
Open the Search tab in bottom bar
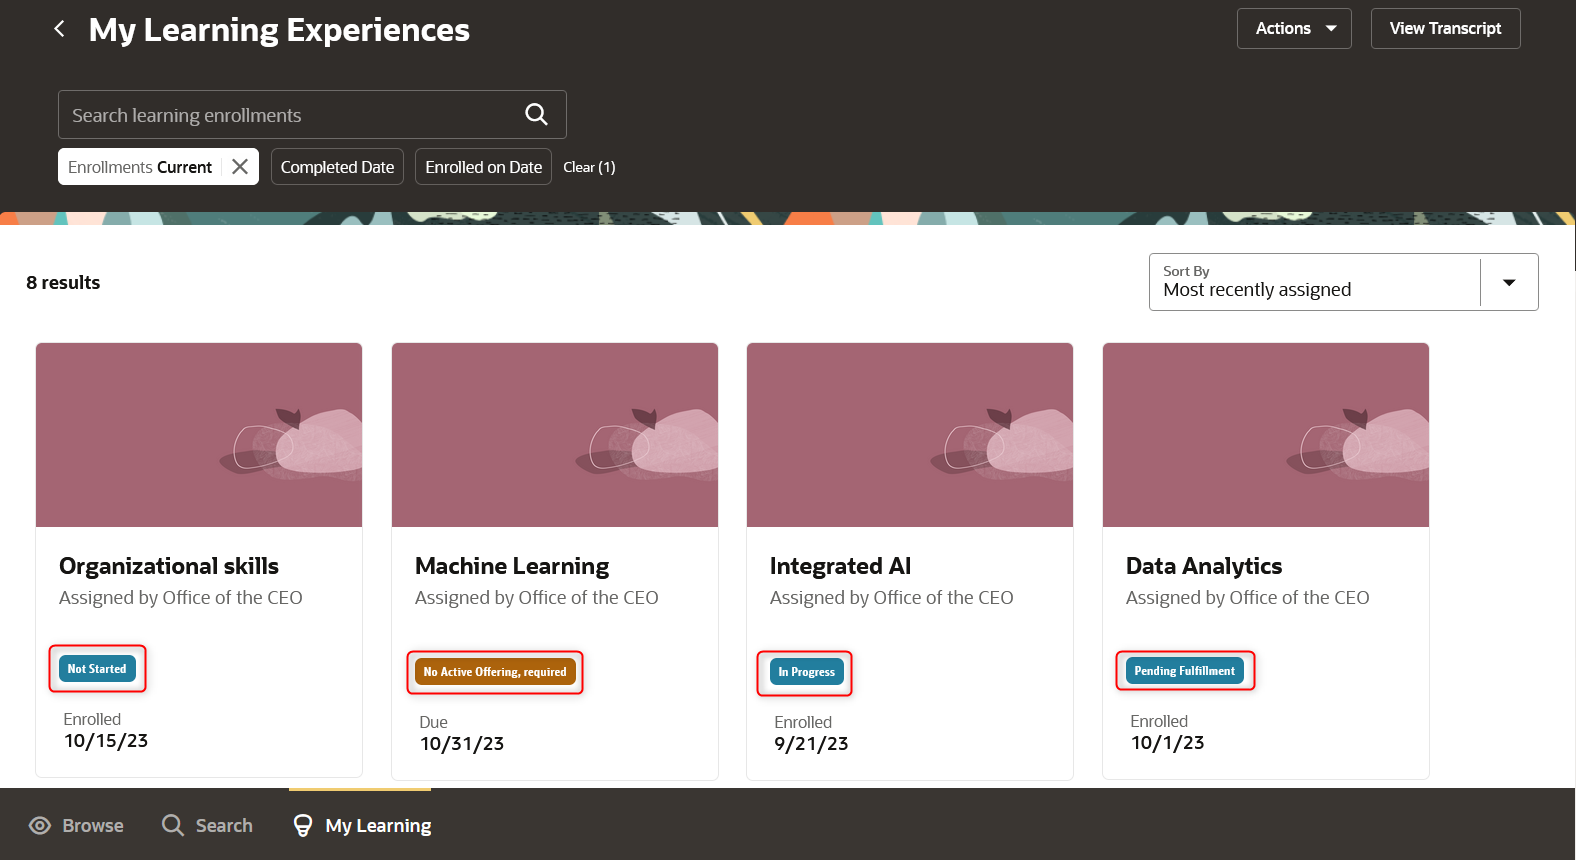point(208,826)
